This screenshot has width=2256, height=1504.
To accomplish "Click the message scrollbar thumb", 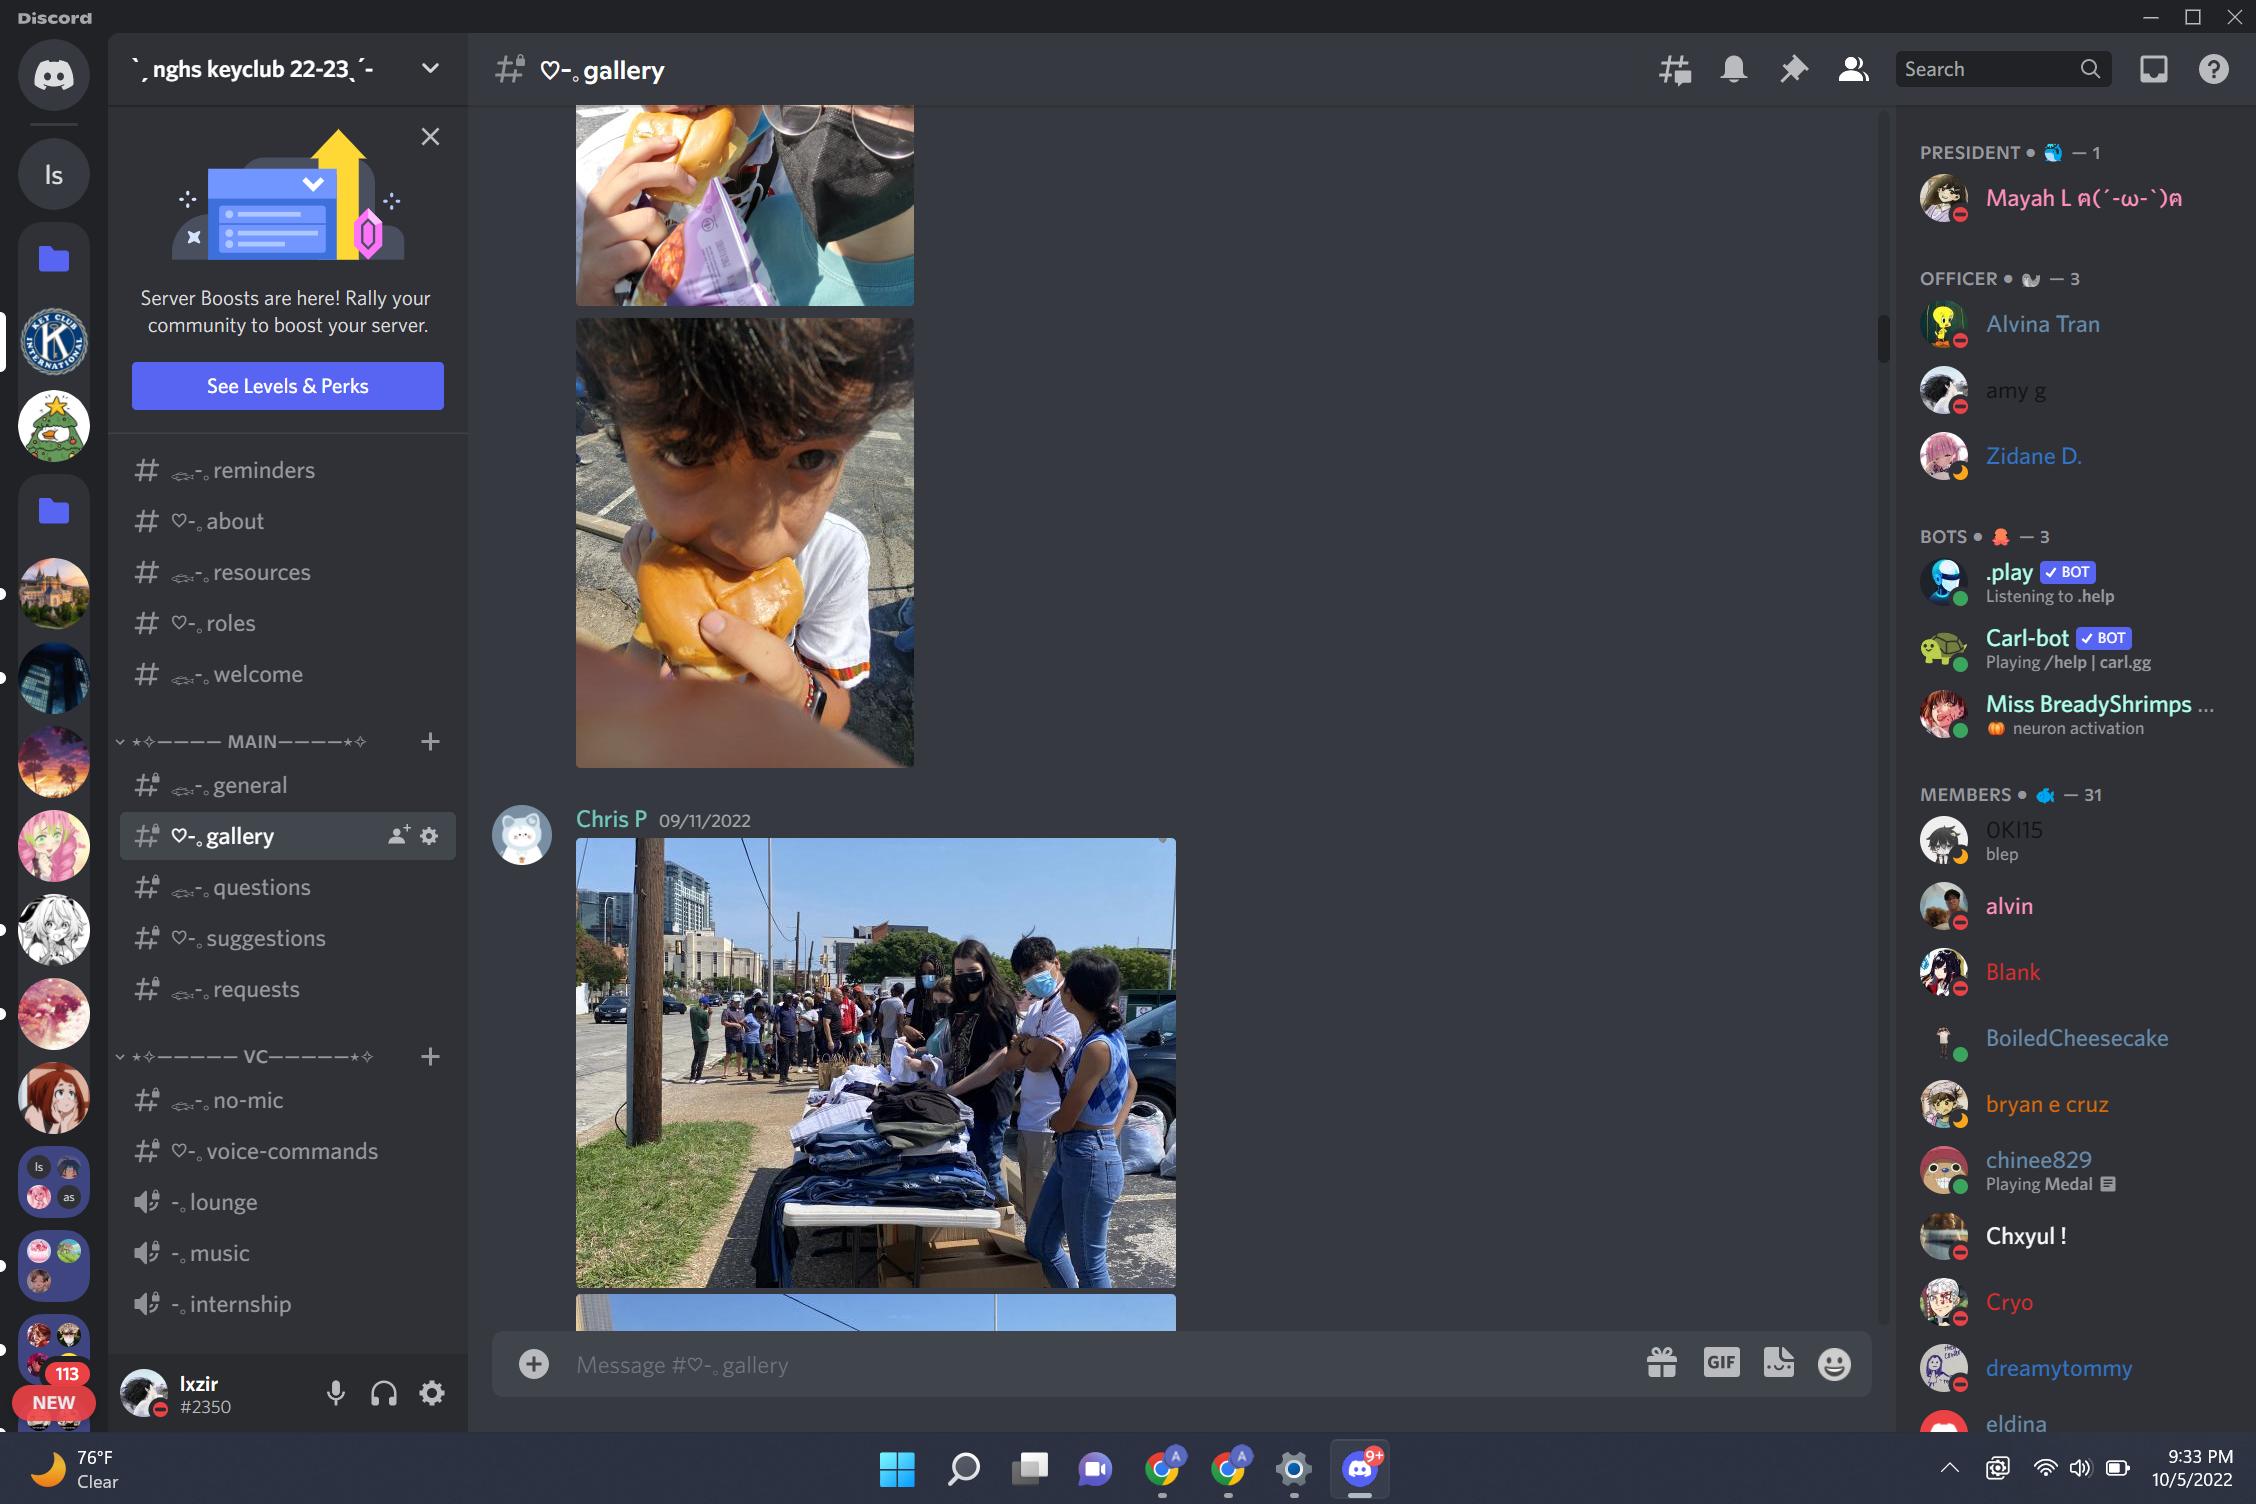I will [1883, 338].
